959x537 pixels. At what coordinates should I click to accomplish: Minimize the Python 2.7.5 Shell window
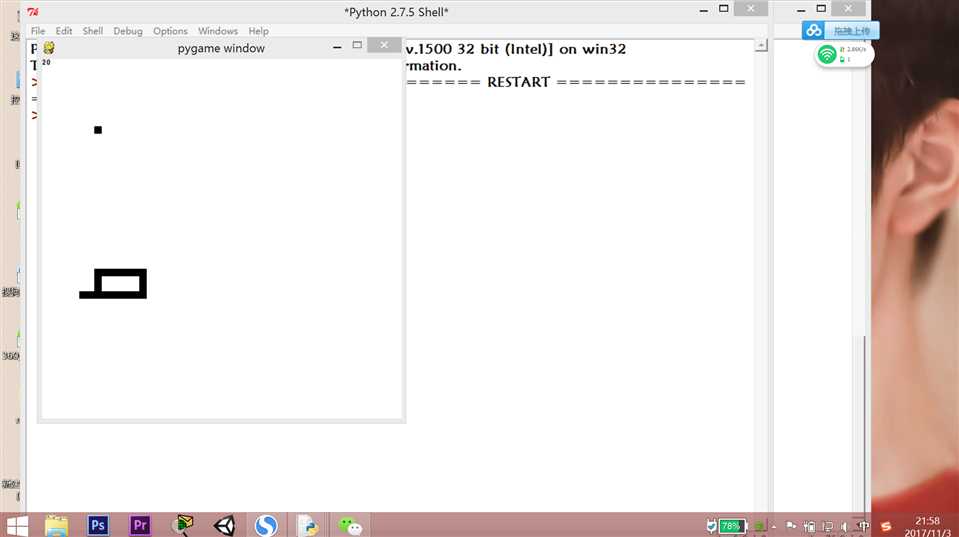click(703, 10)
